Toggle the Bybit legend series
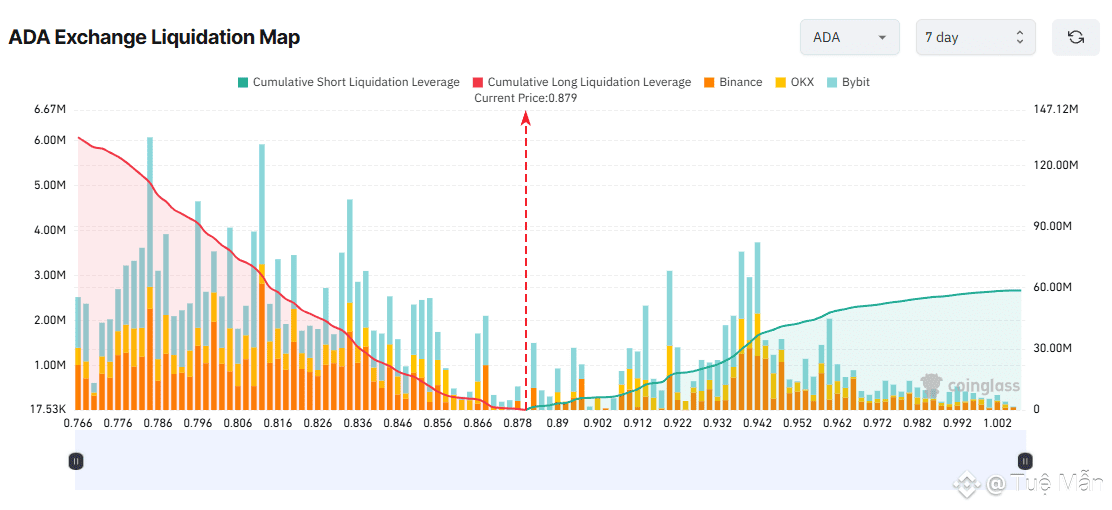This screenshot has width=1112, height=510. click(x=848, y=82)
